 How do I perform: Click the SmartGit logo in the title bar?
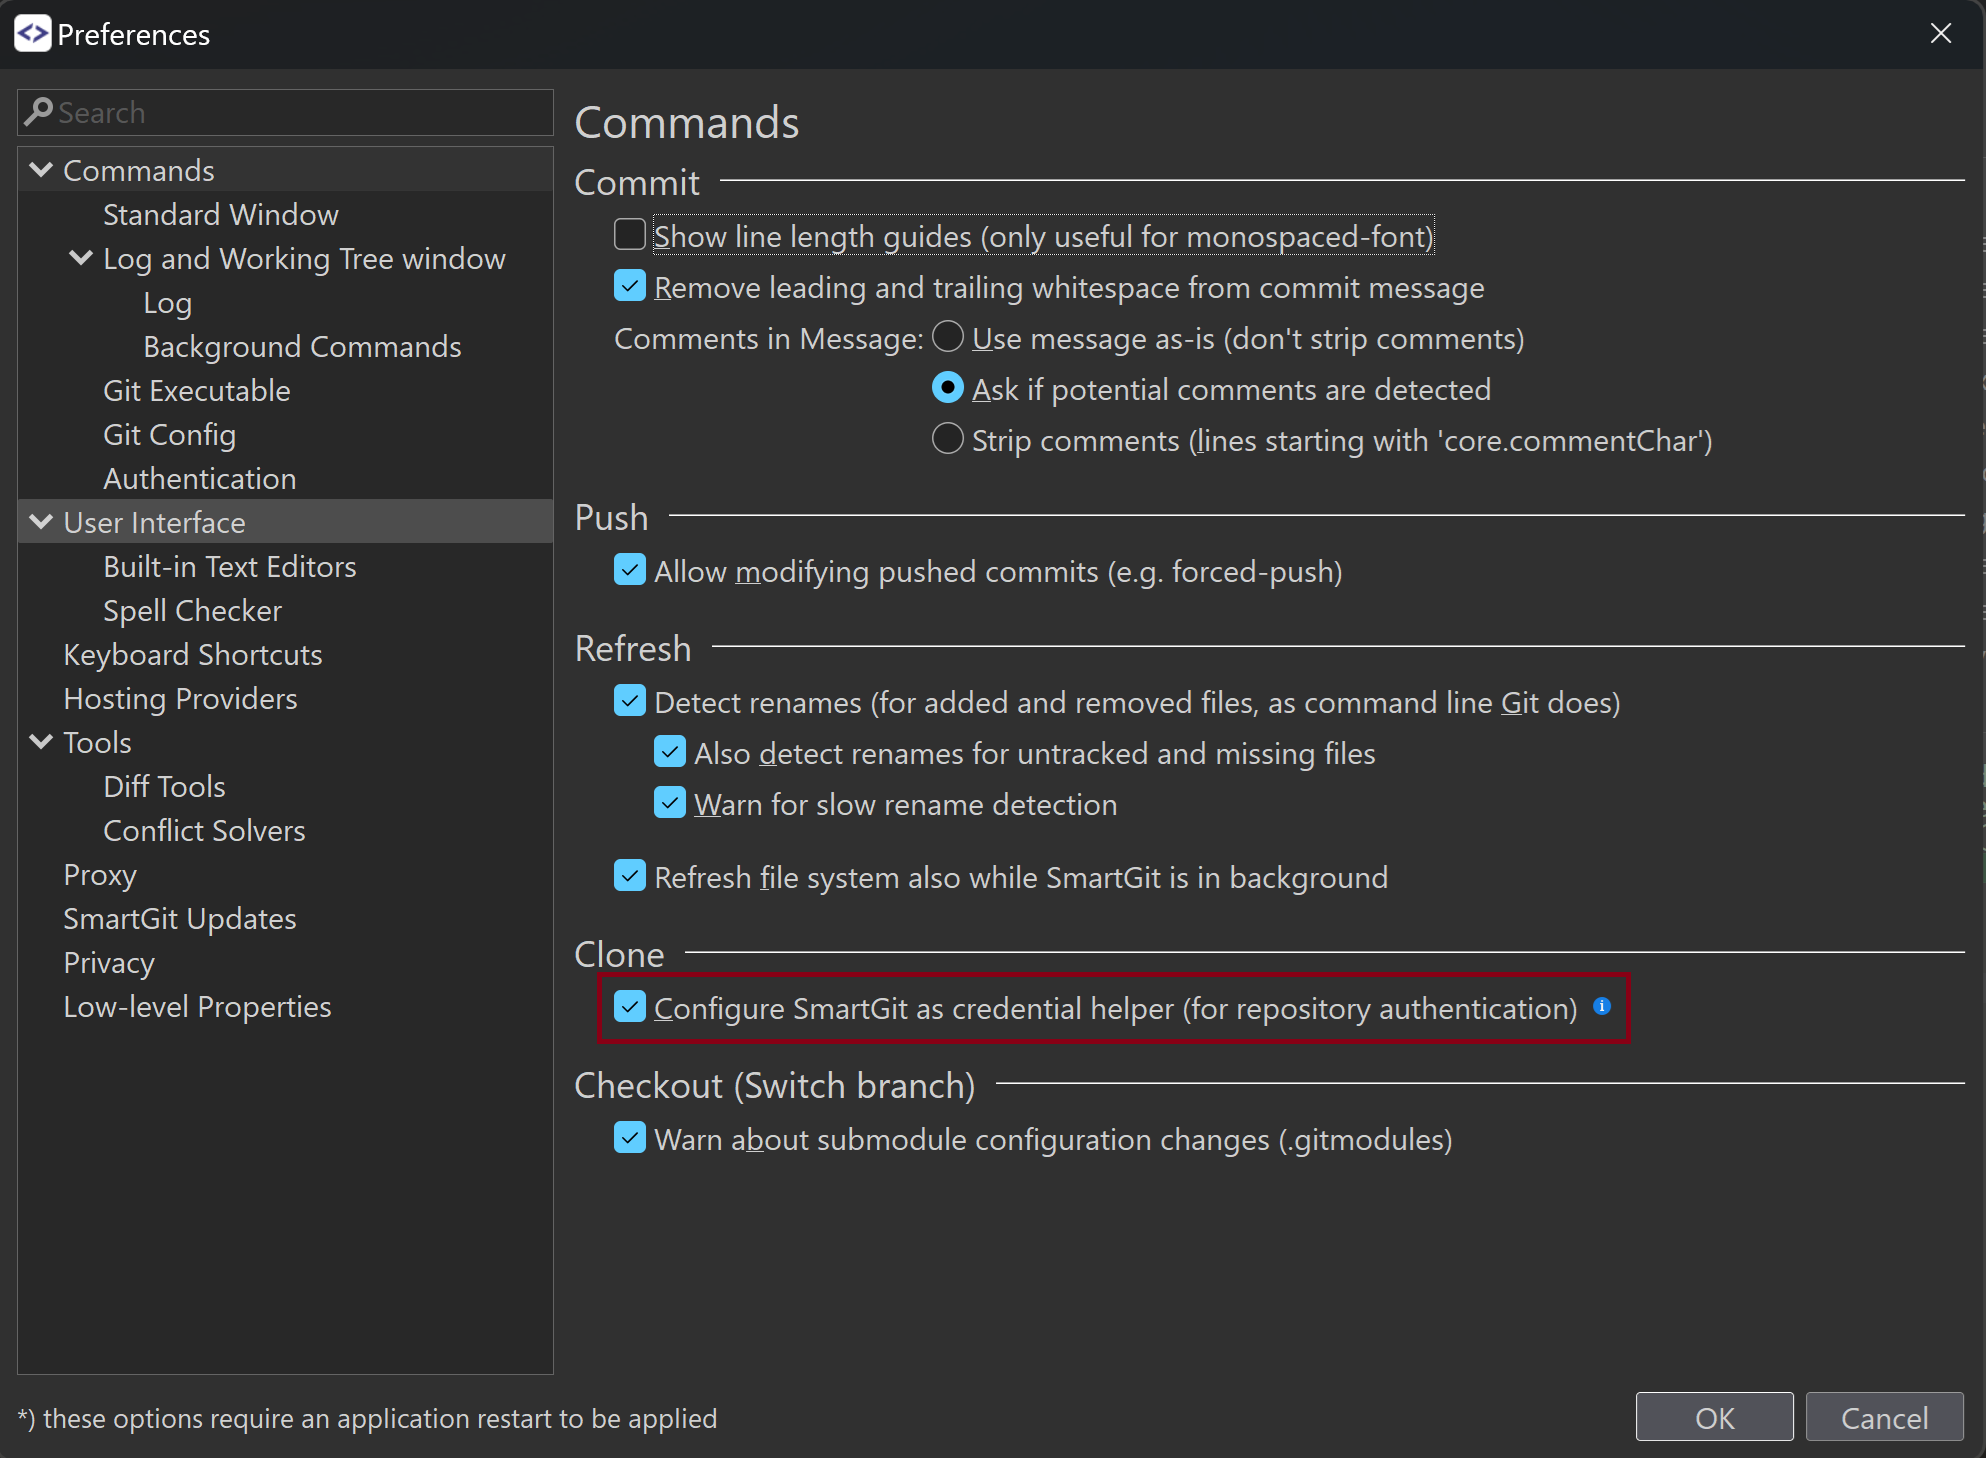point(31,33)
